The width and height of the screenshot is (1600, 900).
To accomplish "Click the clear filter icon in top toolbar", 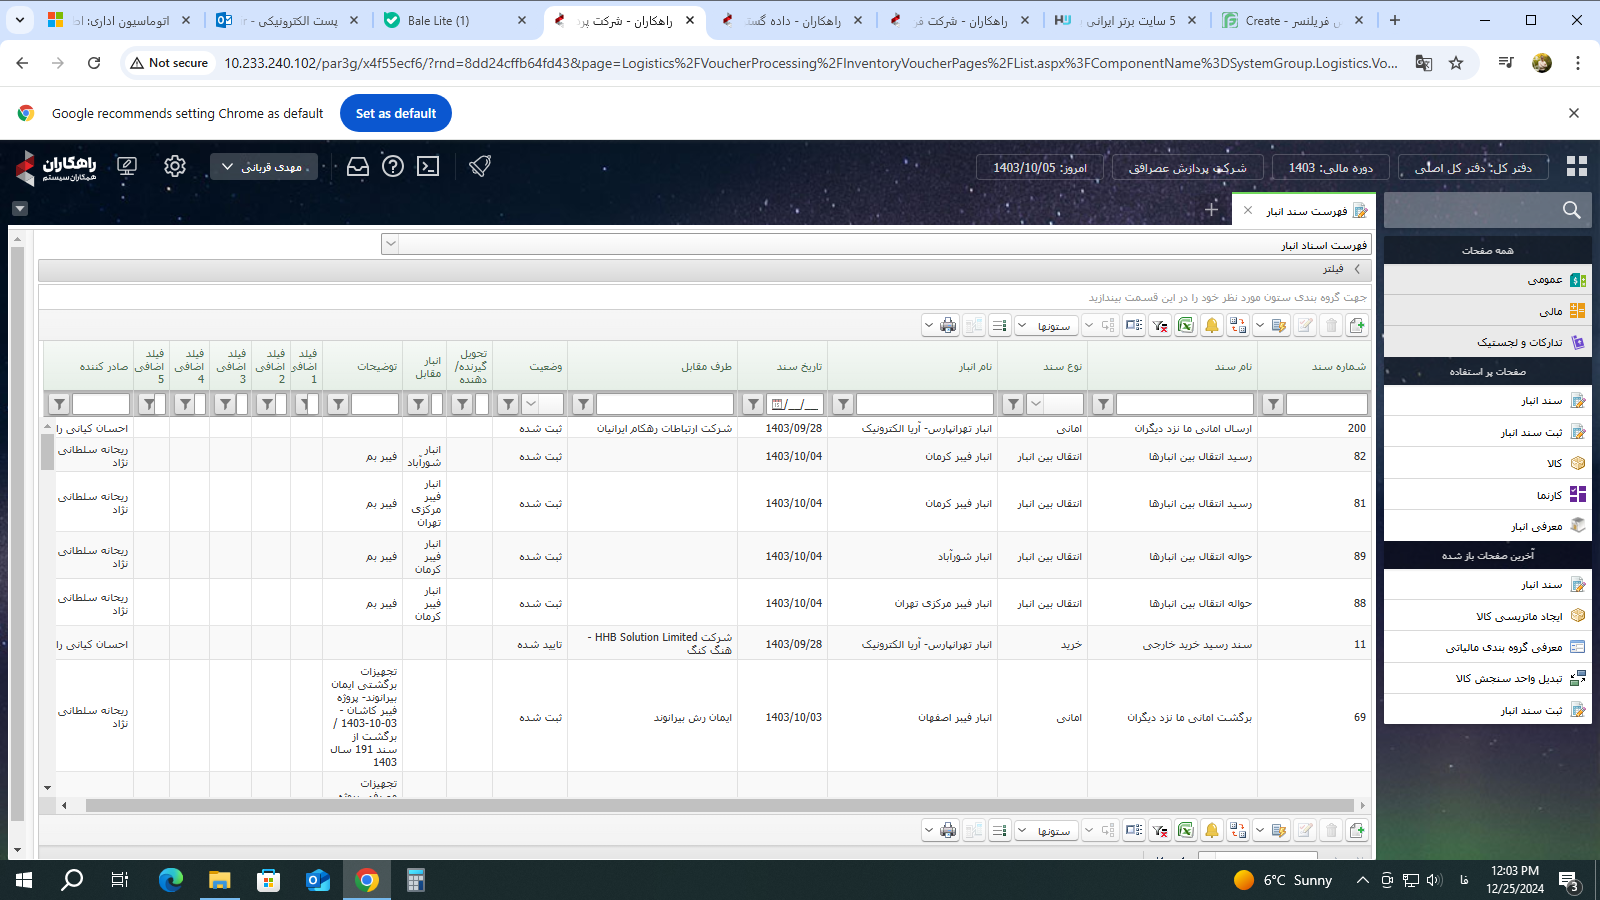I will pos(1159,325).
